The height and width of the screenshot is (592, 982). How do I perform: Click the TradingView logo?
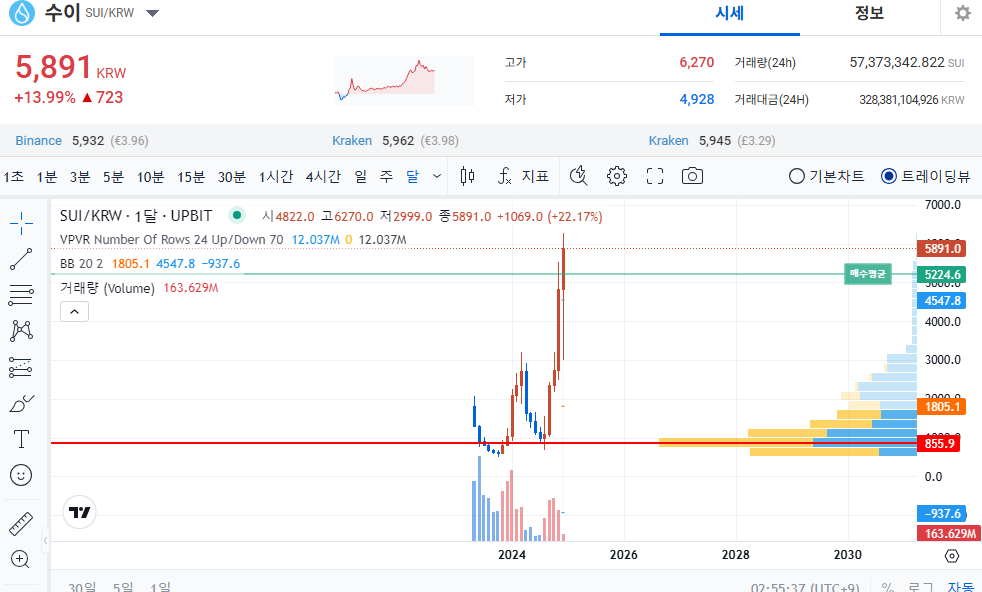[80, 512]
